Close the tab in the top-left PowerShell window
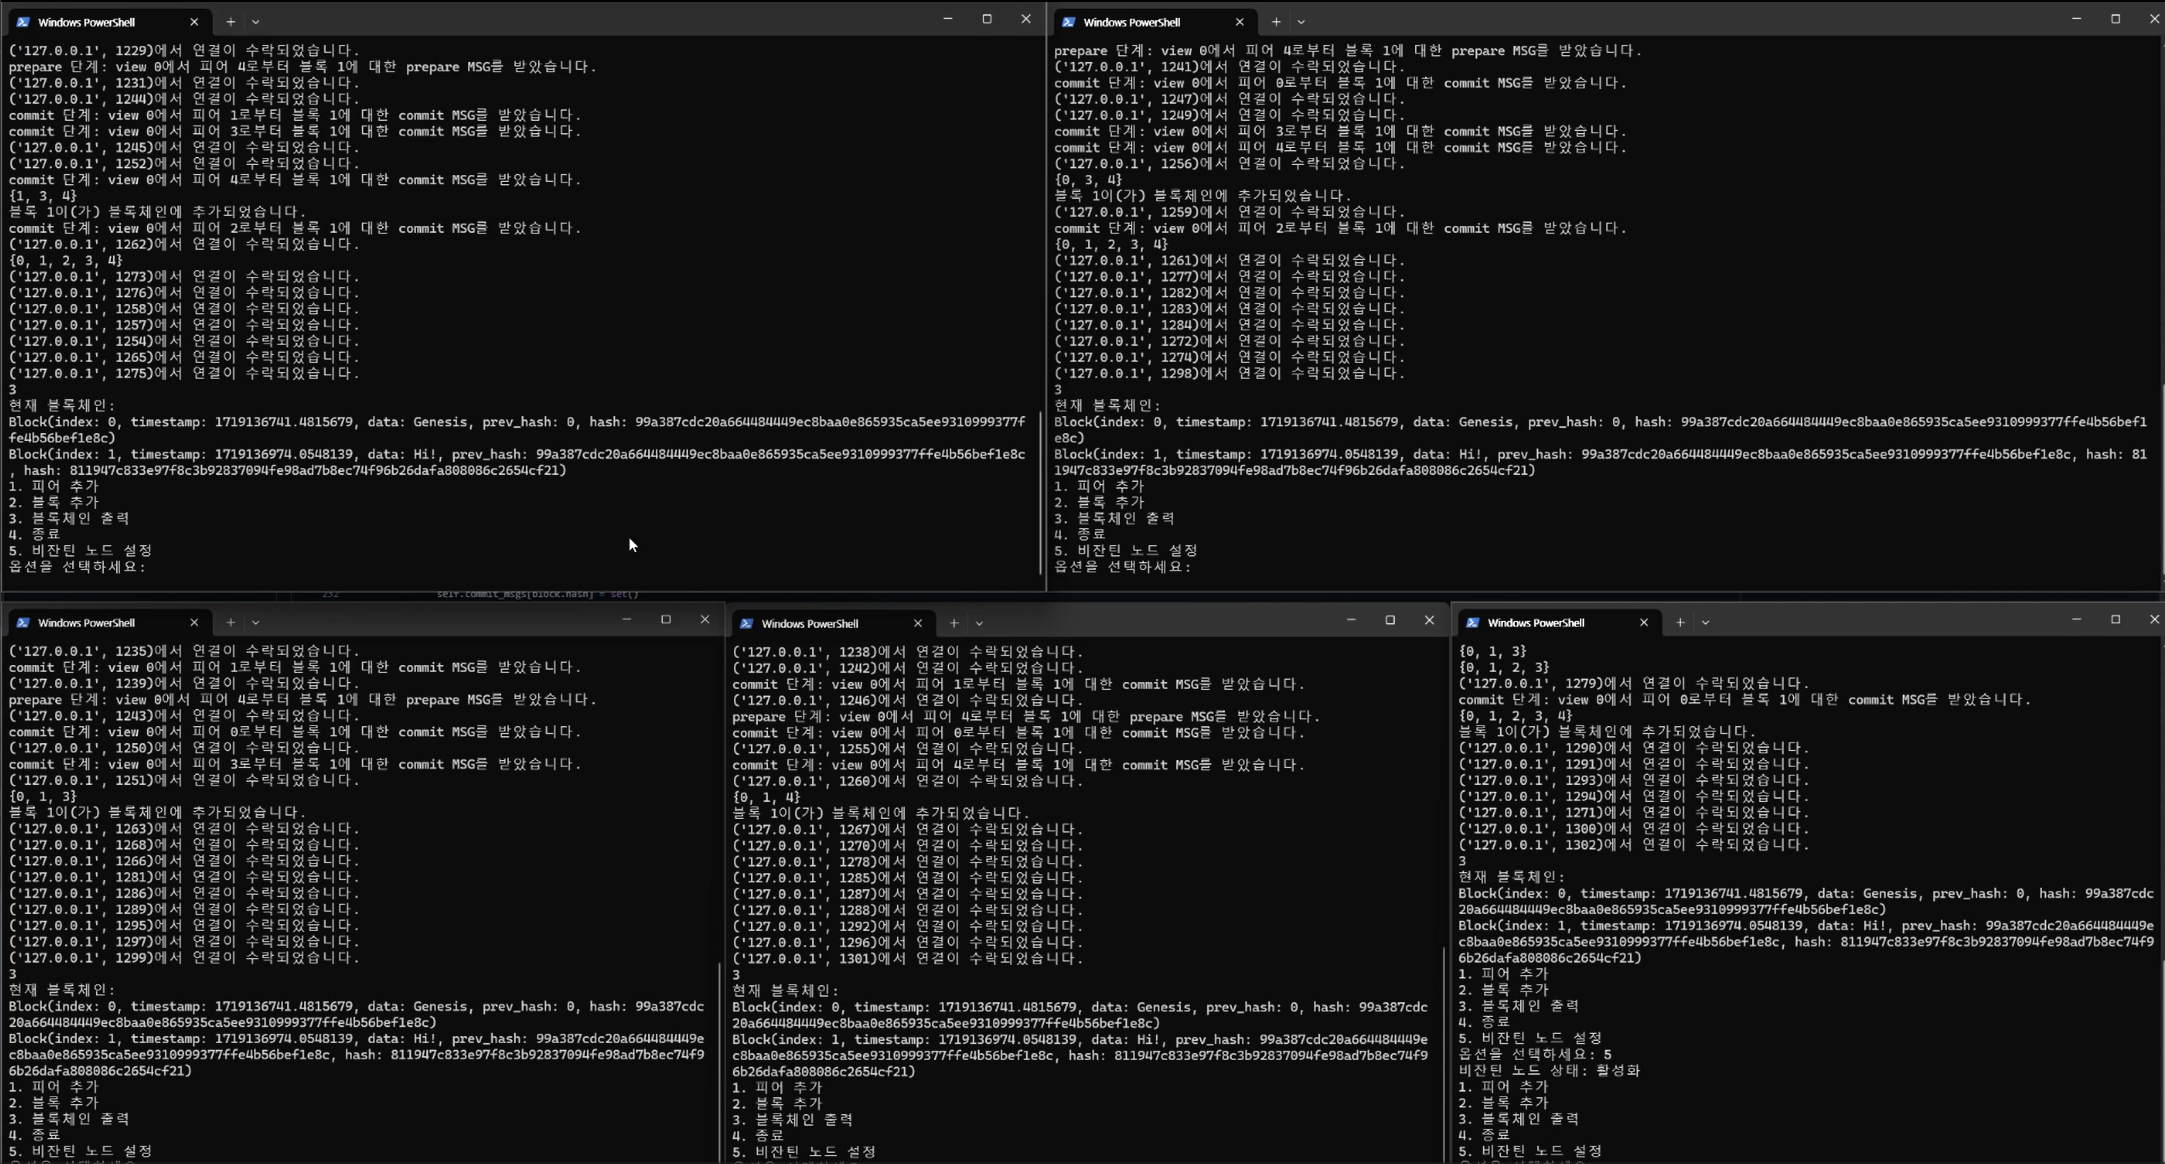 (x=194, y=21)
